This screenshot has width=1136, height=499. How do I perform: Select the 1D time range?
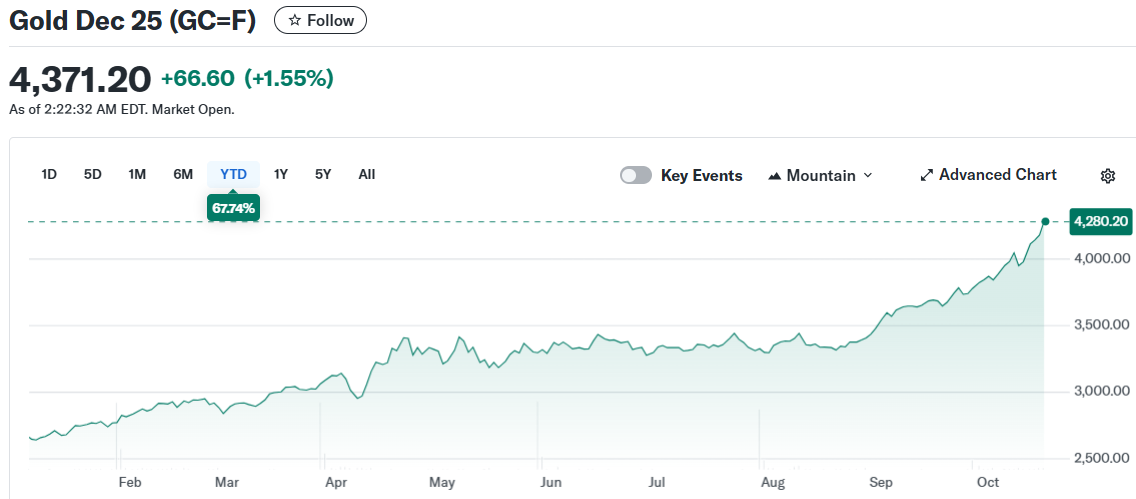49,174
